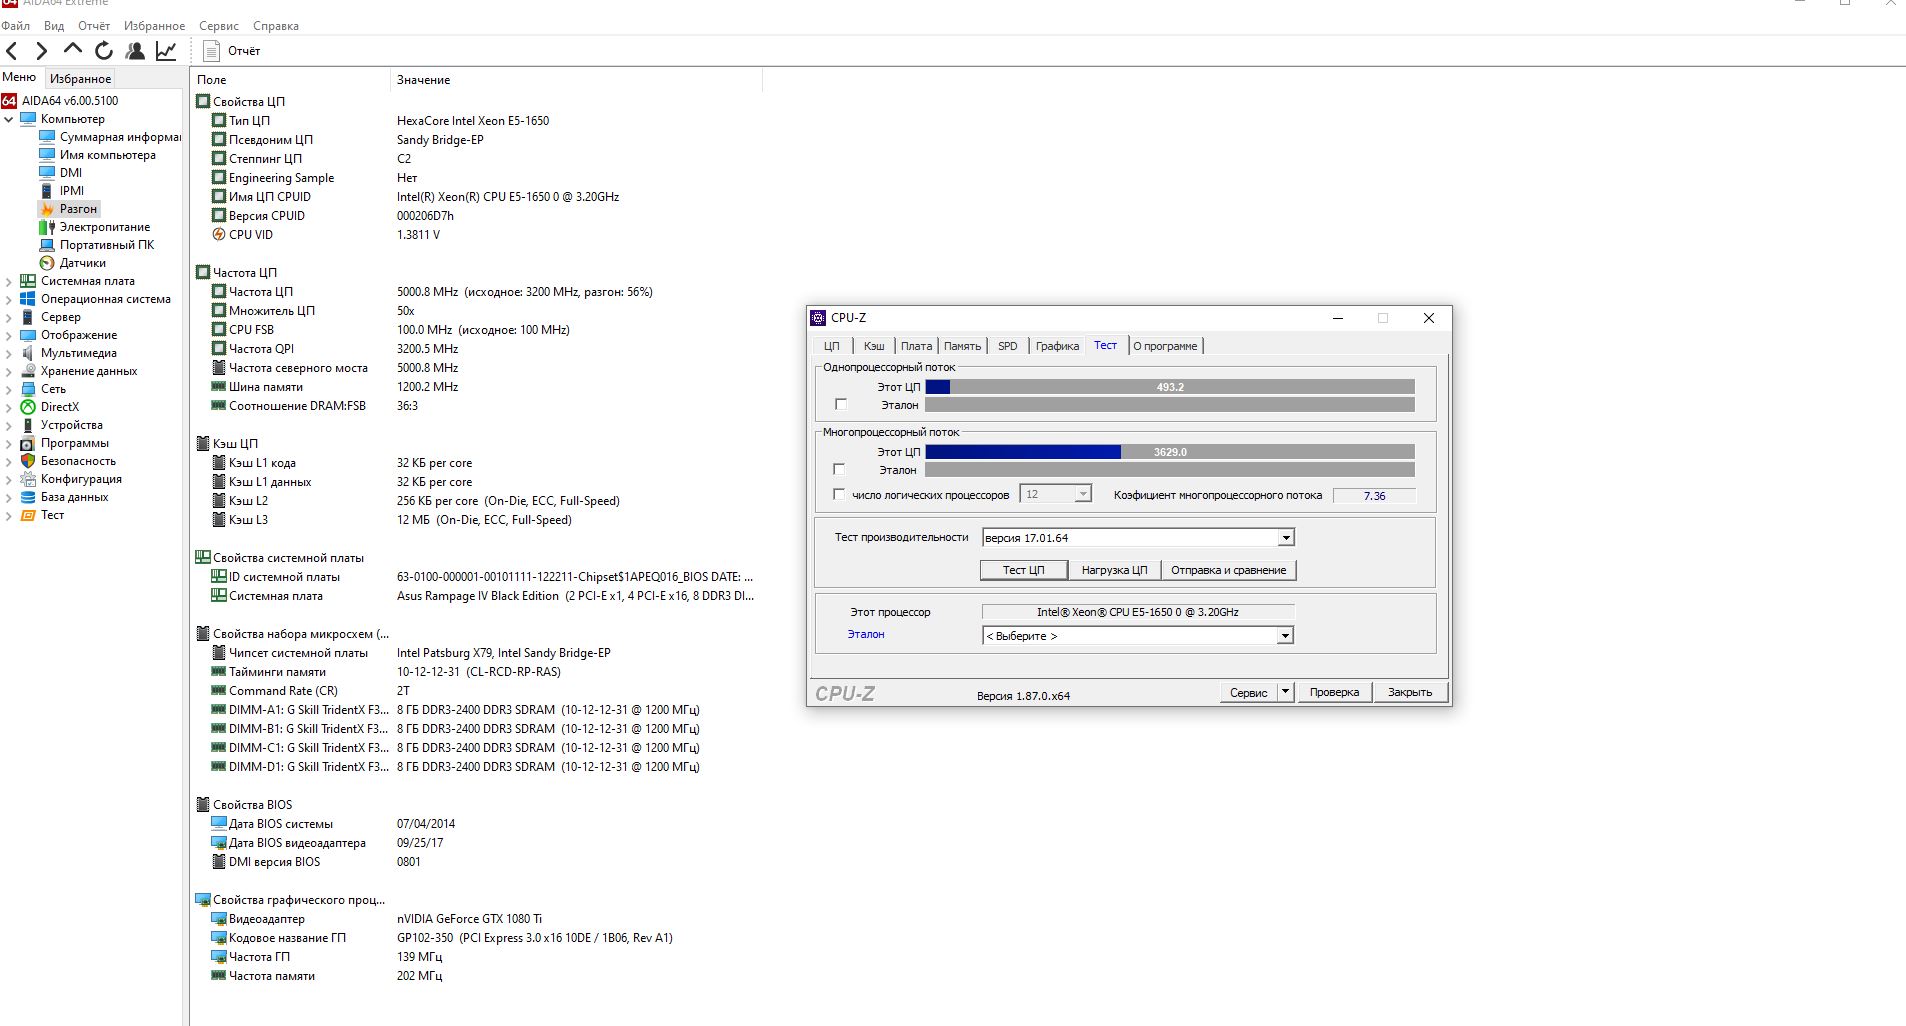Image resolution: width=1906 pixels, height=1026 pixels.
Task: Expand the Операционная система node
Action: coord(9,299)
